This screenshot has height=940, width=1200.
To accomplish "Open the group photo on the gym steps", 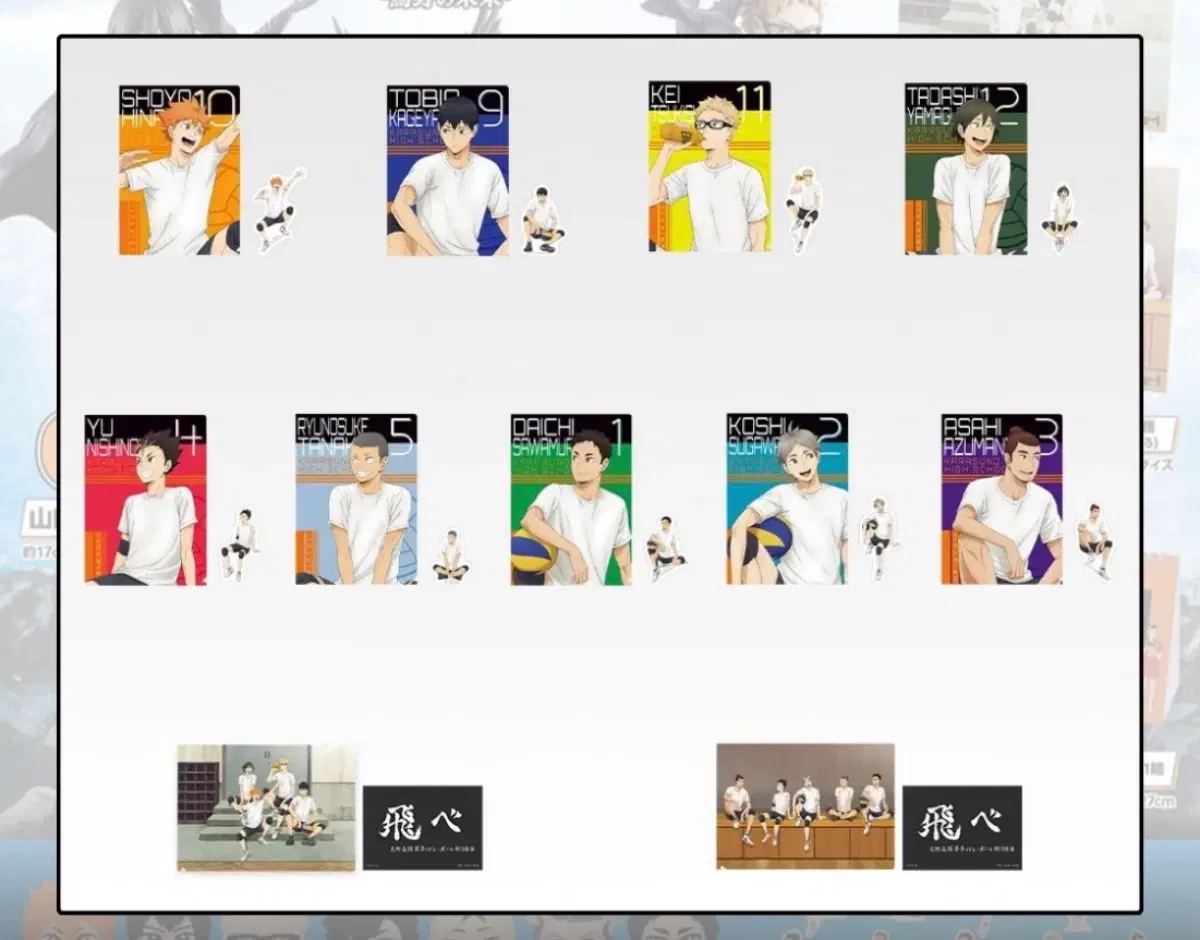I will (x=267, y=808).
